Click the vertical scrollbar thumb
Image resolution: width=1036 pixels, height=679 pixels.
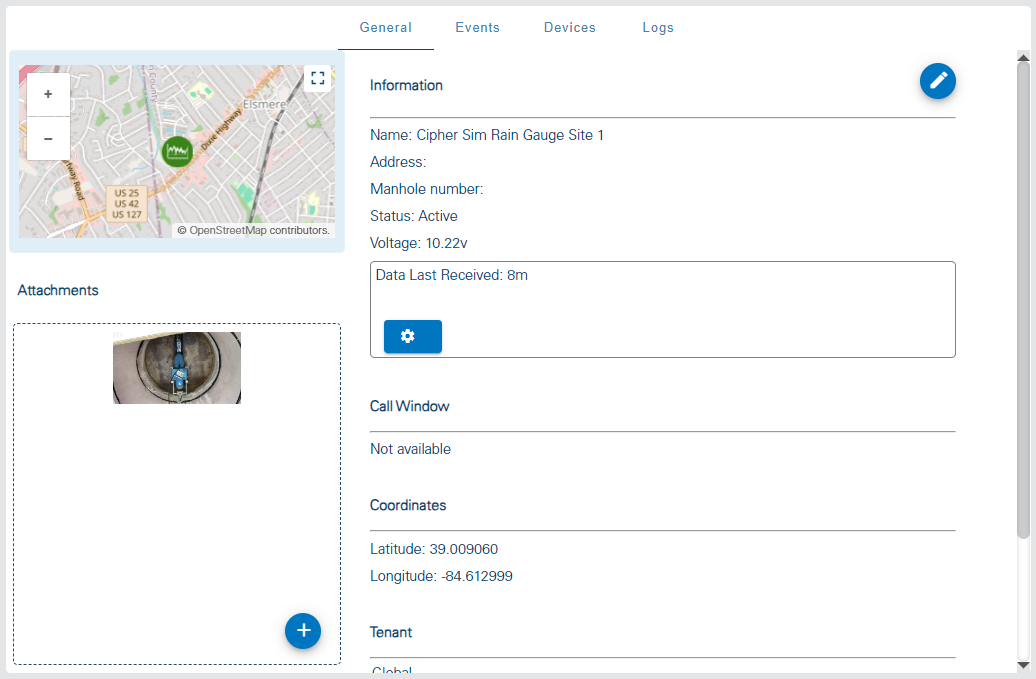(x=1023, y=301)
